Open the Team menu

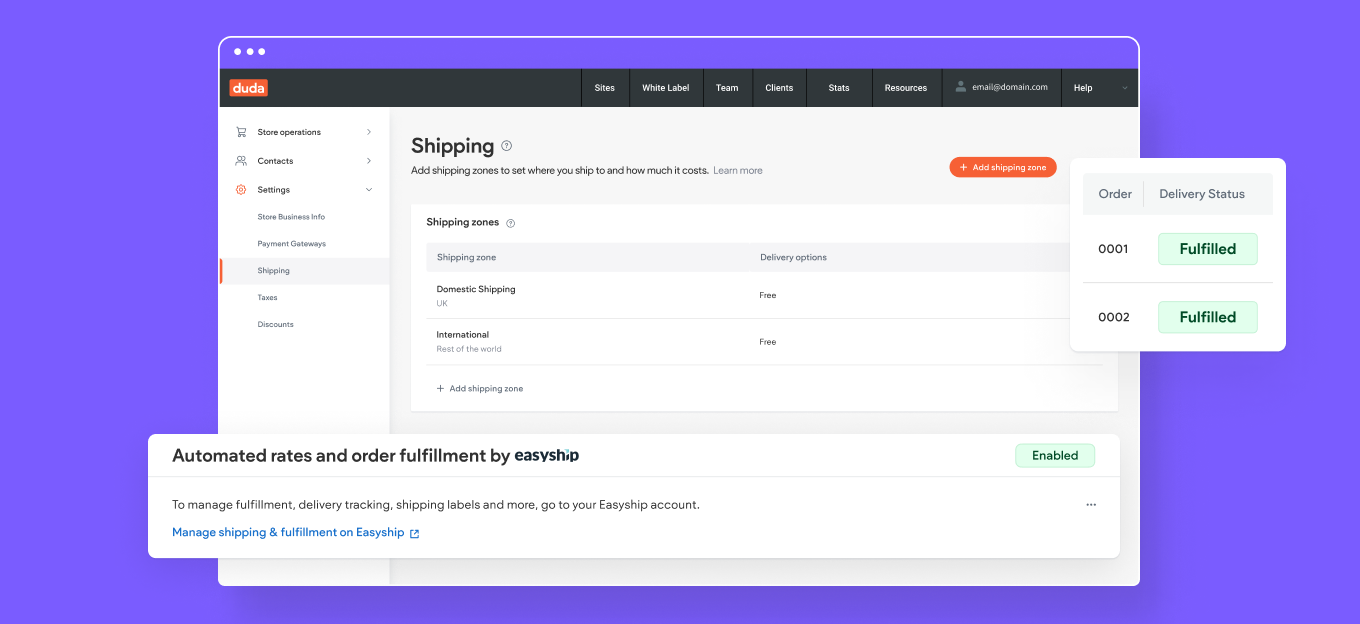click(x=727, y=88)
